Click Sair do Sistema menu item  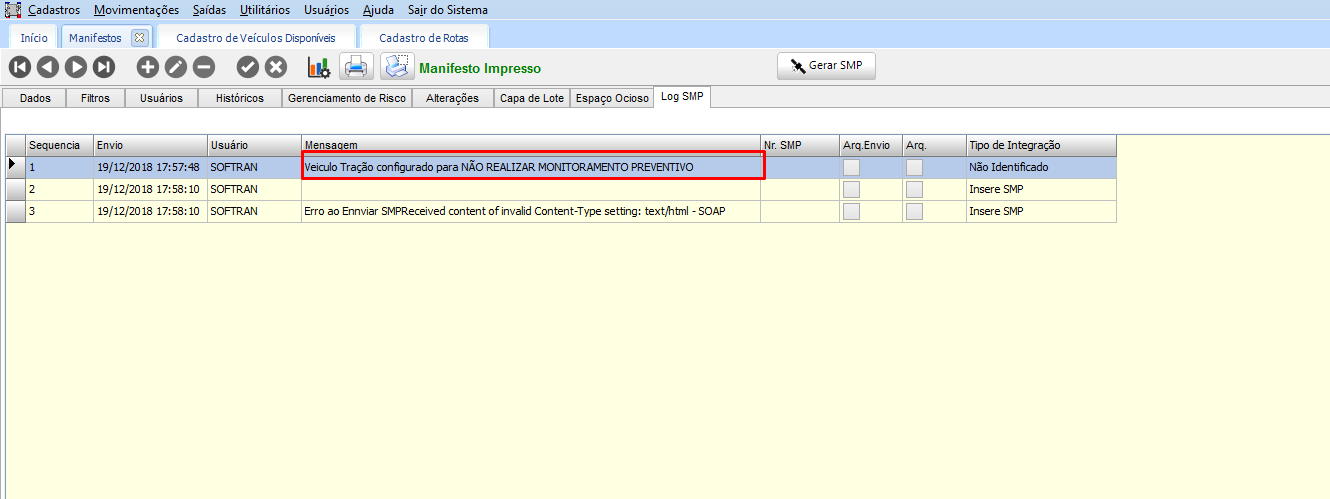coord(448,9)
